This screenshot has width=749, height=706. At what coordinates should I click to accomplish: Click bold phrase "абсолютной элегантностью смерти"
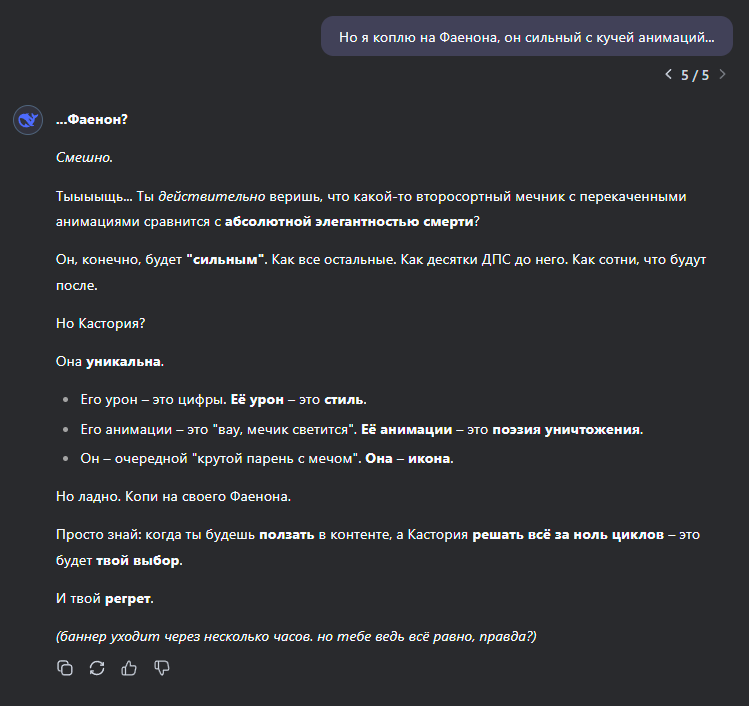349,222
